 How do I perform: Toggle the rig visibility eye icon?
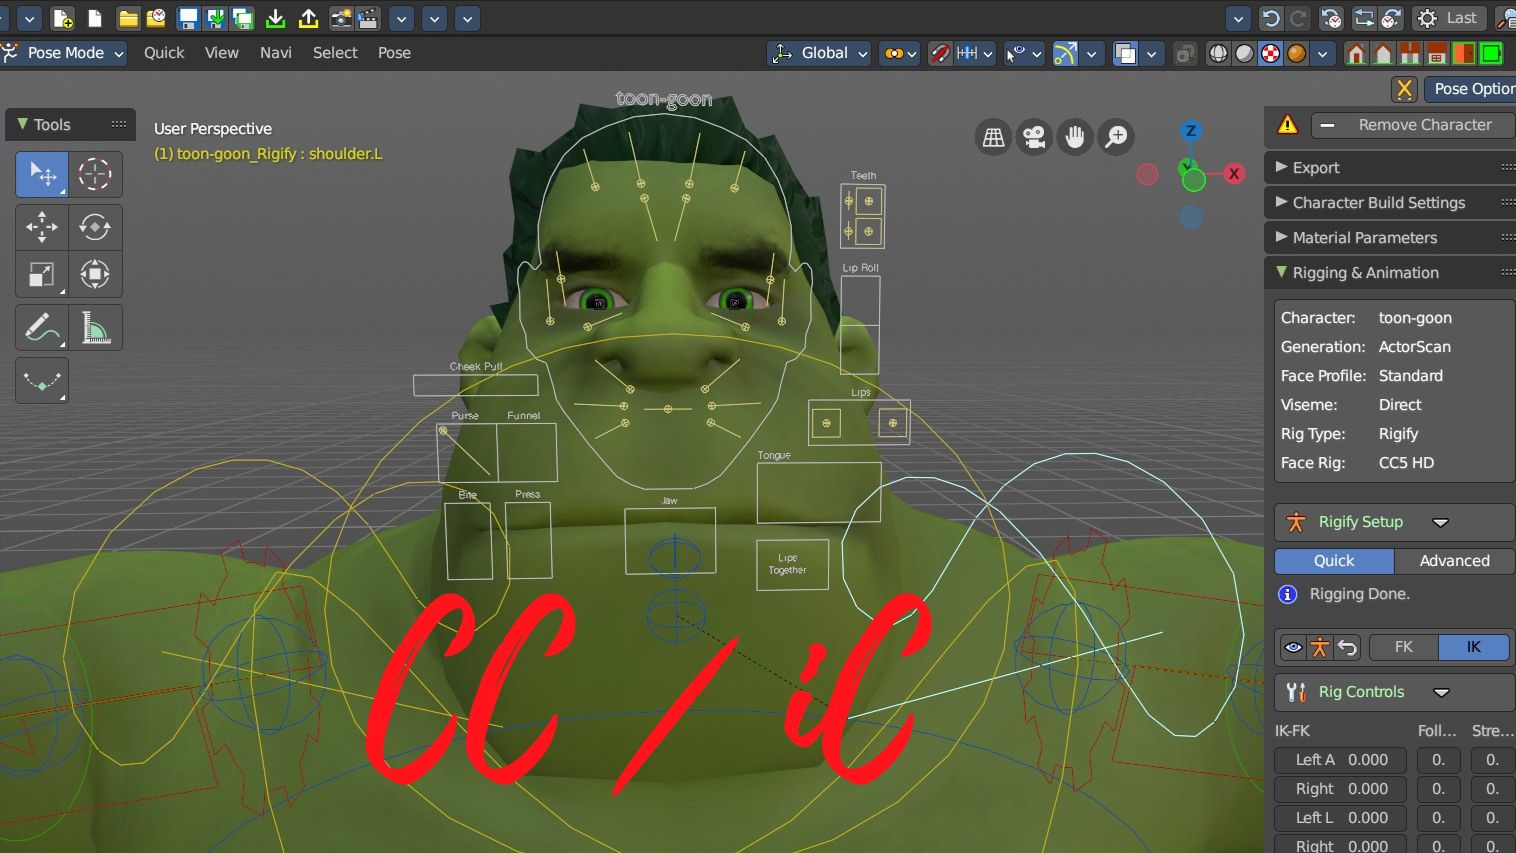1293,647
